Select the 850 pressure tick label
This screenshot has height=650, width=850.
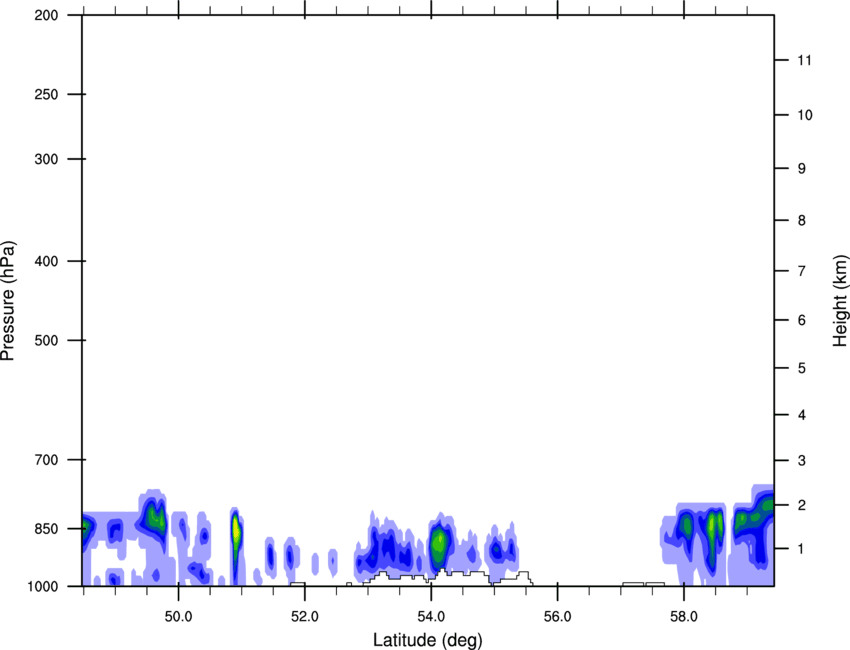(x=46, y=529)
